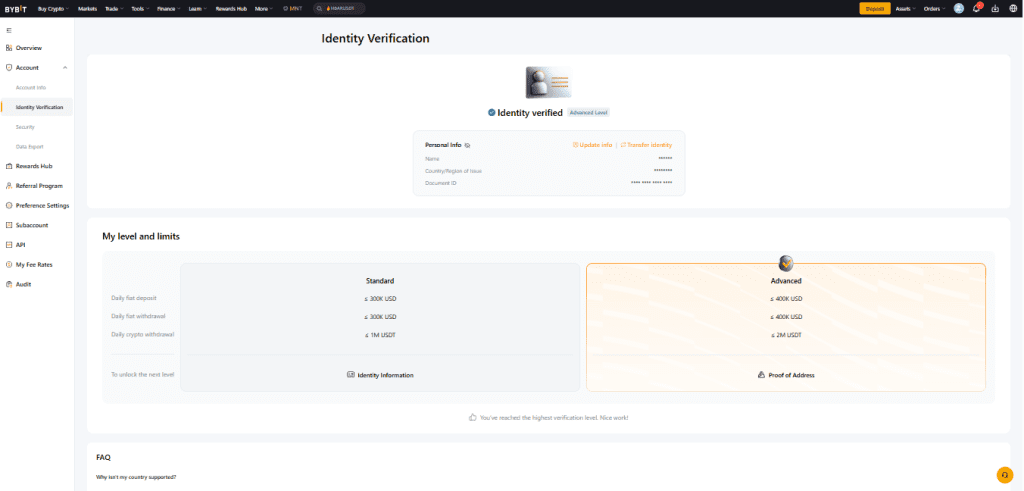Click the My Fee Rates icon
1024x491 pixels.
coord(8,264)
